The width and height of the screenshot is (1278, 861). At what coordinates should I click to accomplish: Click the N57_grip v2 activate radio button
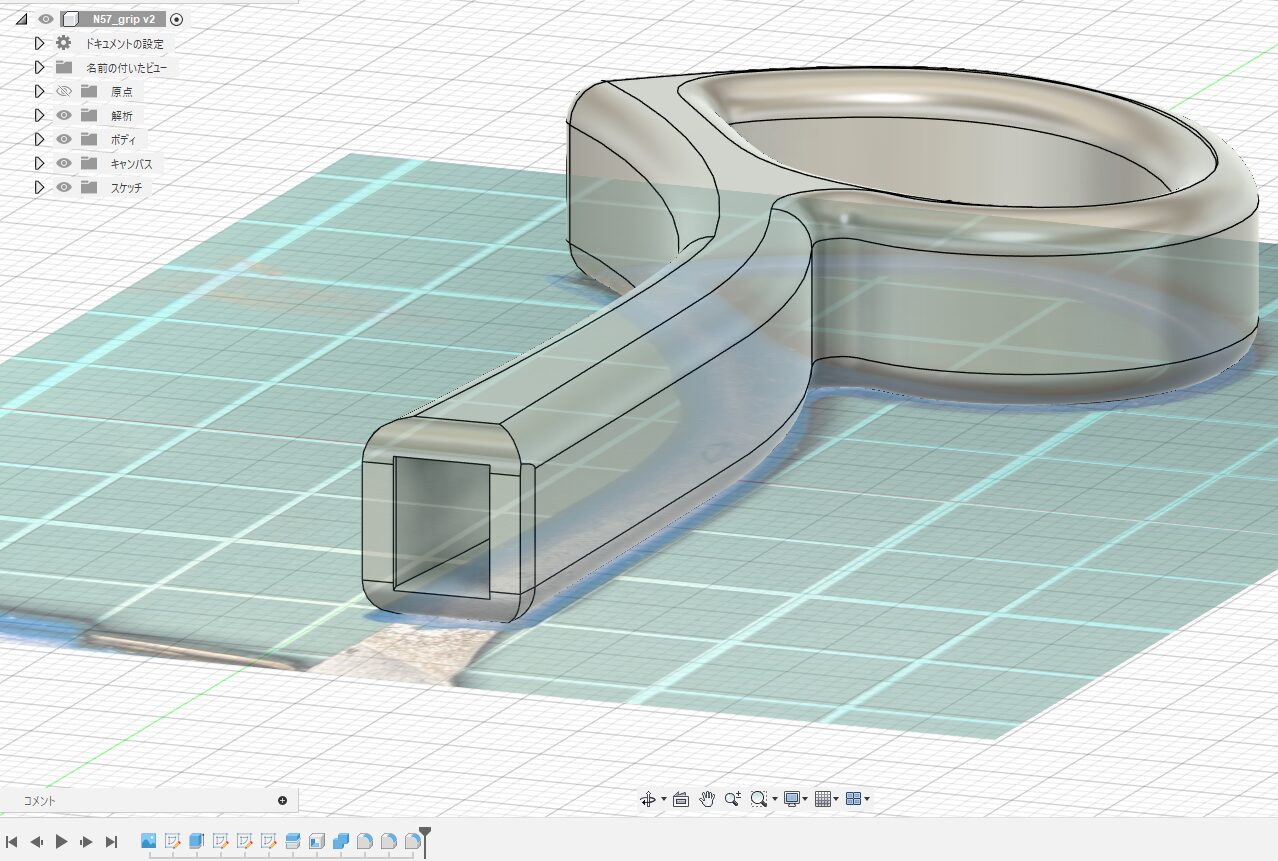[x=177, y=19]
